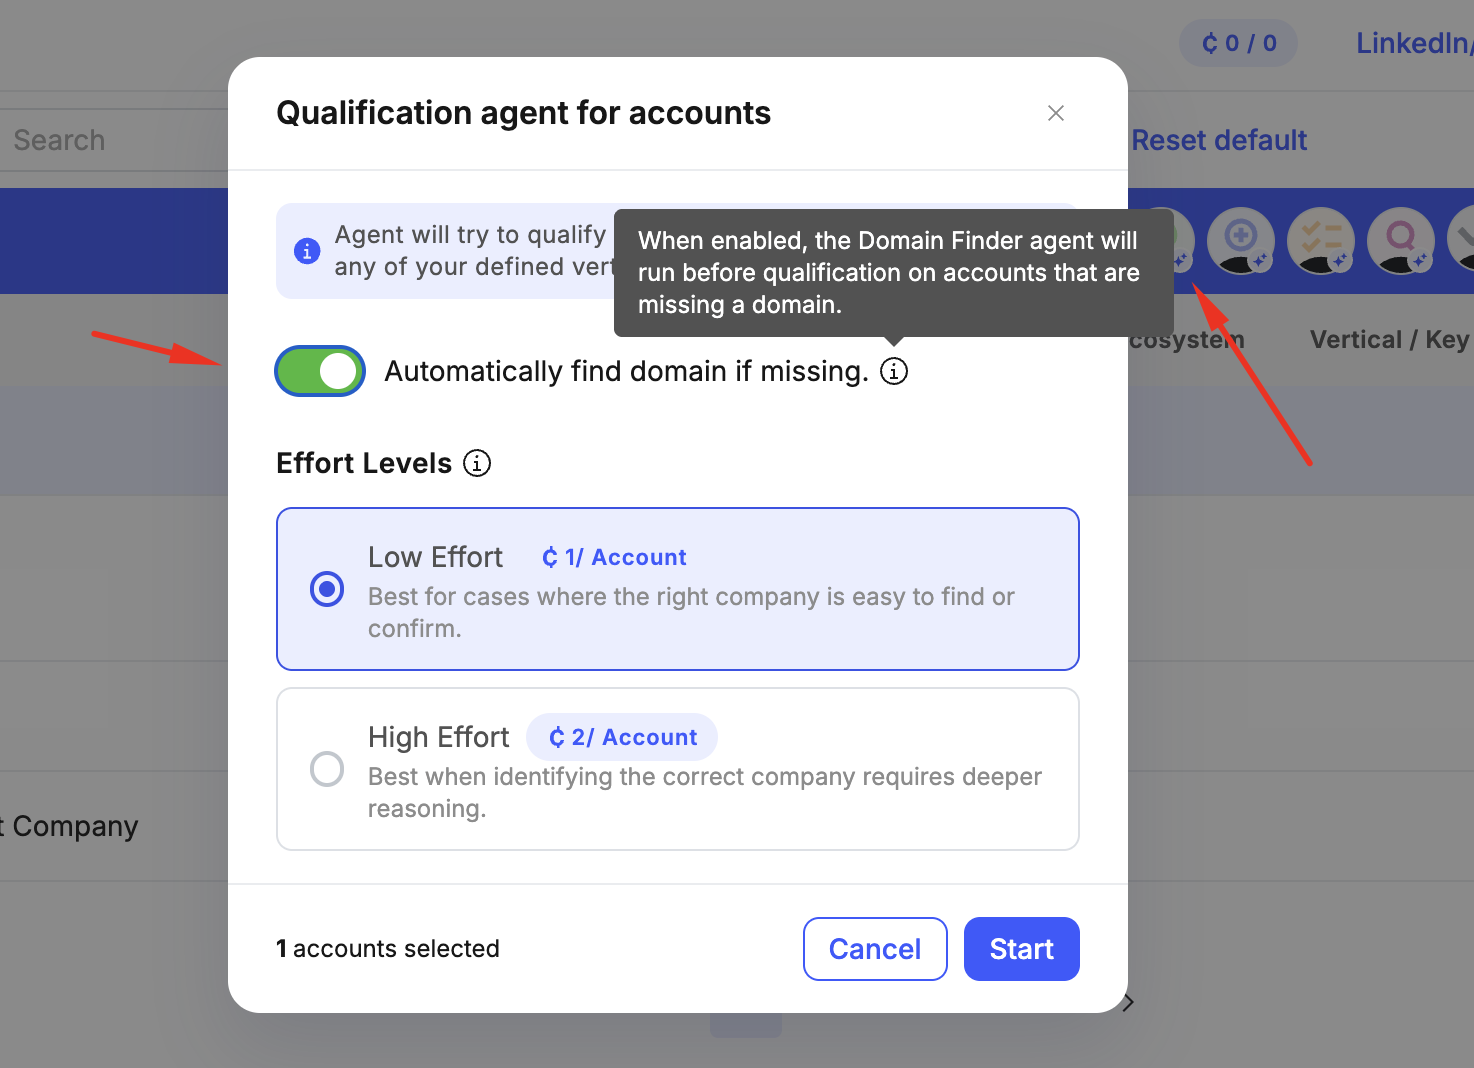Click the Effort Levels info icon

pos(477,464)
